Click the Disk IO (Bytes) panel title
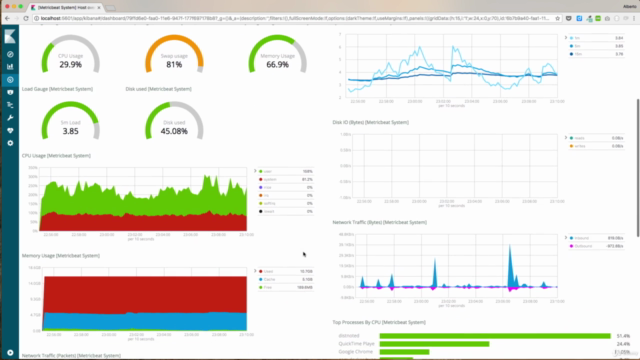The image size is (640, 360). [x=371, y=122]
